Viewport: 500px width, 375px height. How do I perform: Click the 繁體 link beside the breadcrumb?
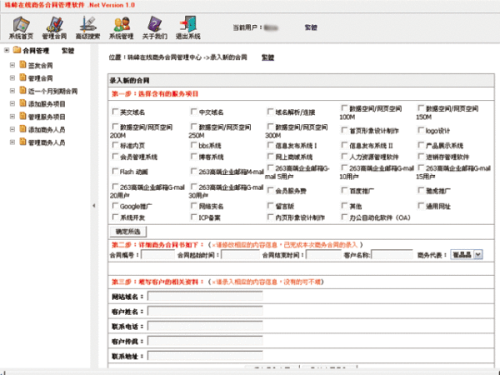pyautogui.click(x=268, y=58)
